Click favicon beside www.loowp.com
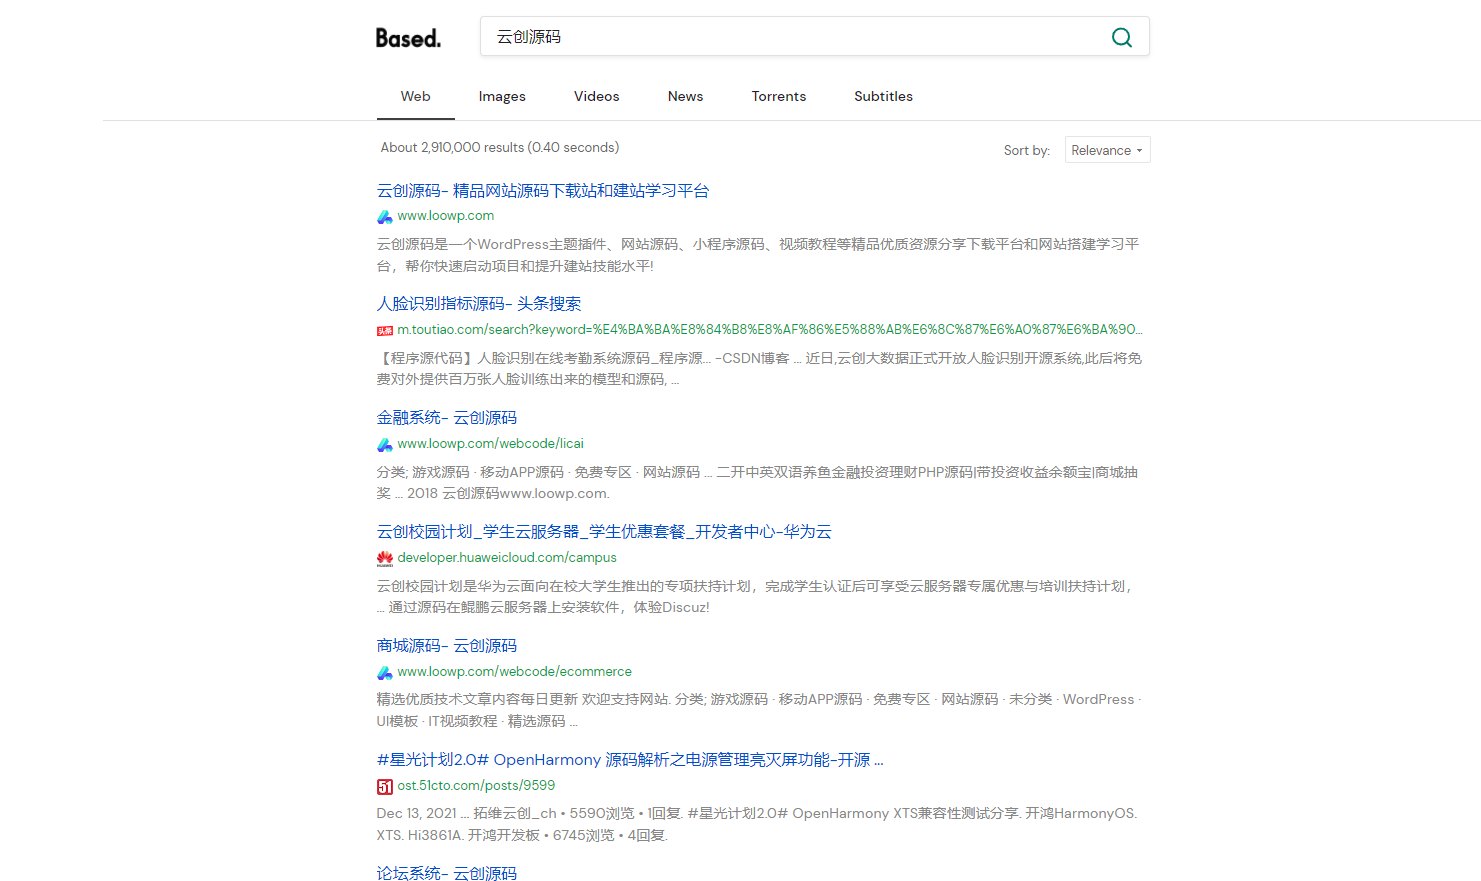The image size is (1481, 881). click(x=385, y=216)
